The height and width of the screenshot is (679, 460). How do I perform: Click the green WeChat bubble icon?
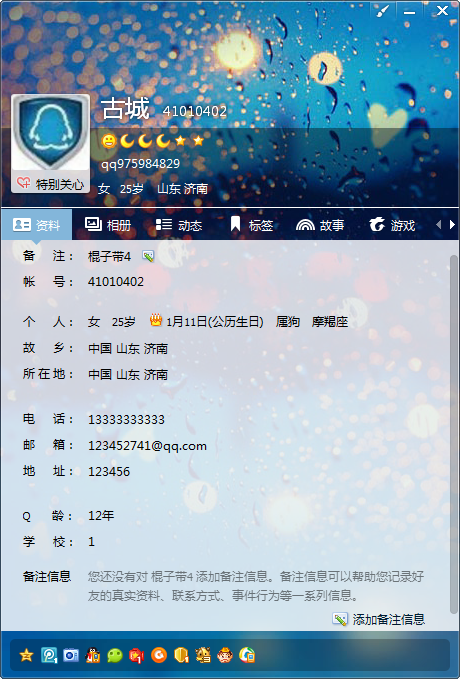pyautogui.click(x=115, y=655)
